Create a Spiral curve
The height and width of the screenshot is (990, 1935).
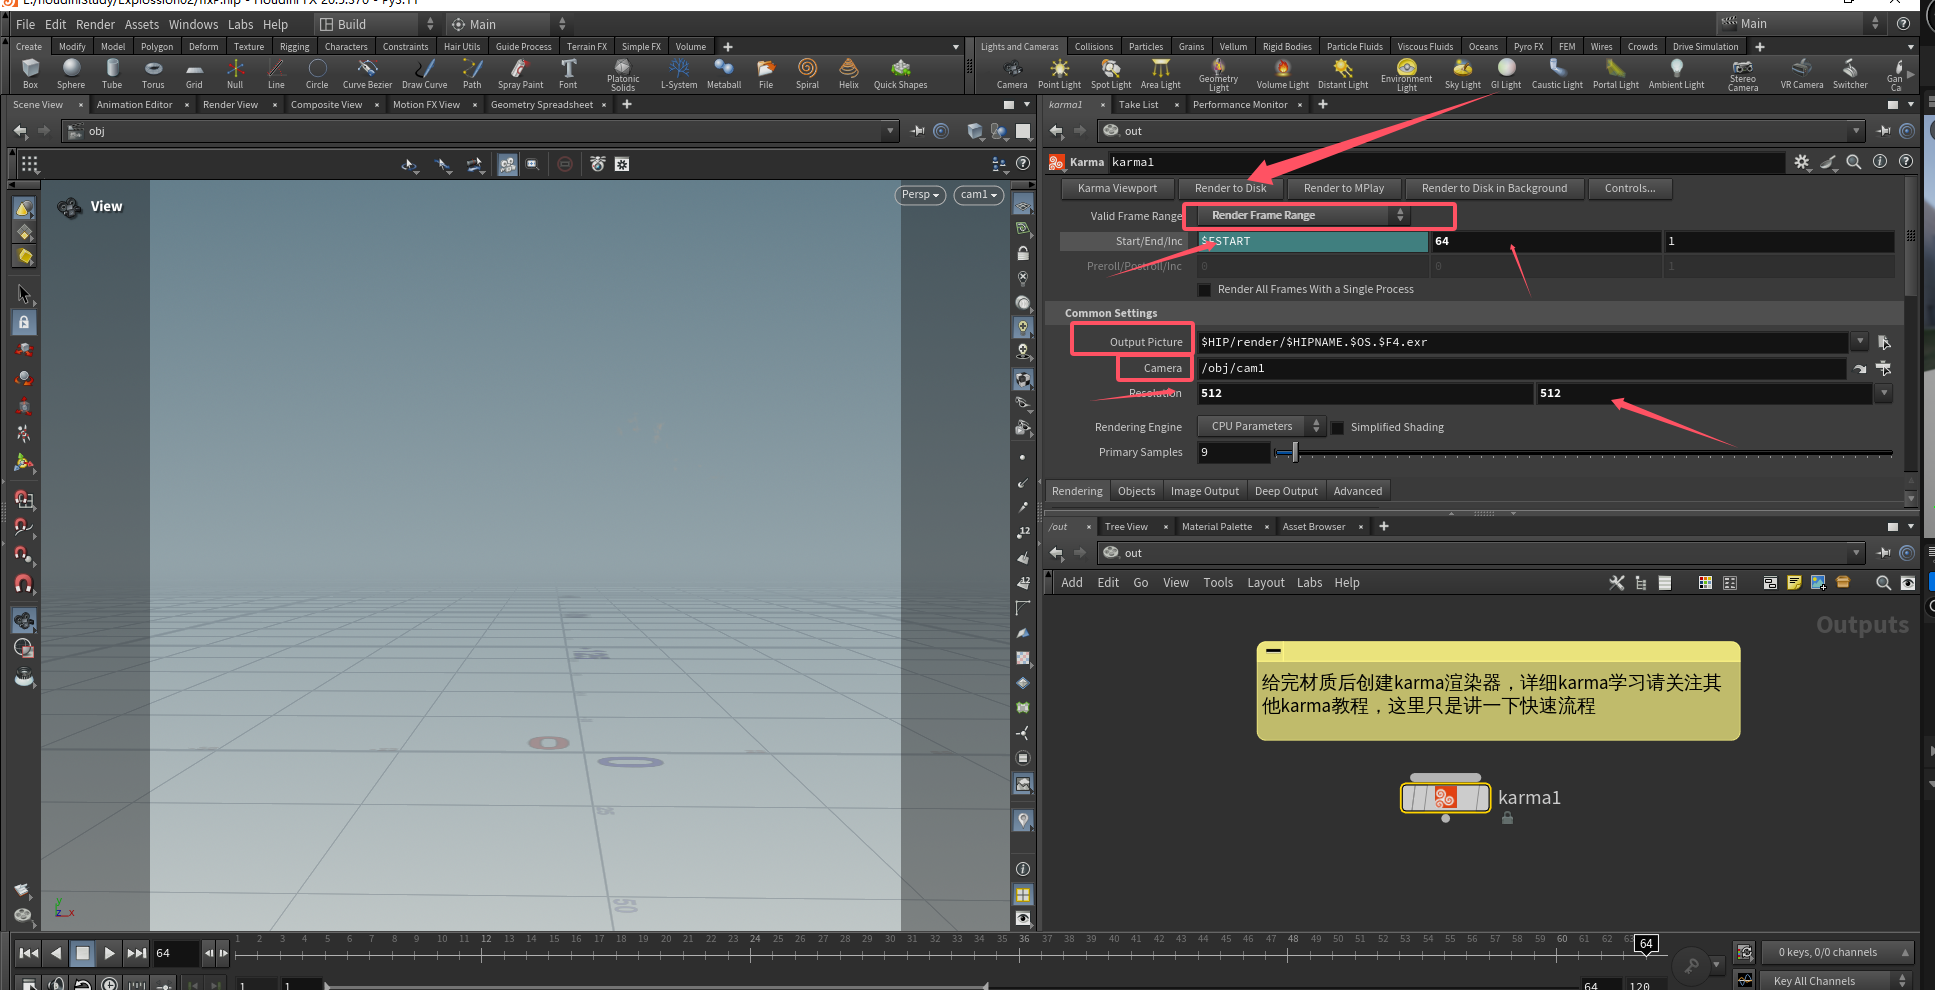(x=807, y=73)
